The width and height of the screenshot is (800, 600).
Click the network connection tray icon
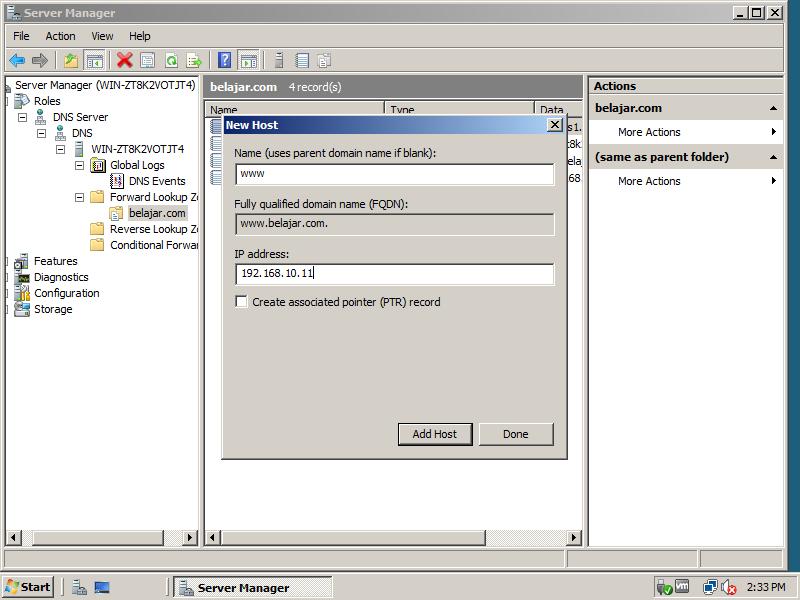point(710,588)
